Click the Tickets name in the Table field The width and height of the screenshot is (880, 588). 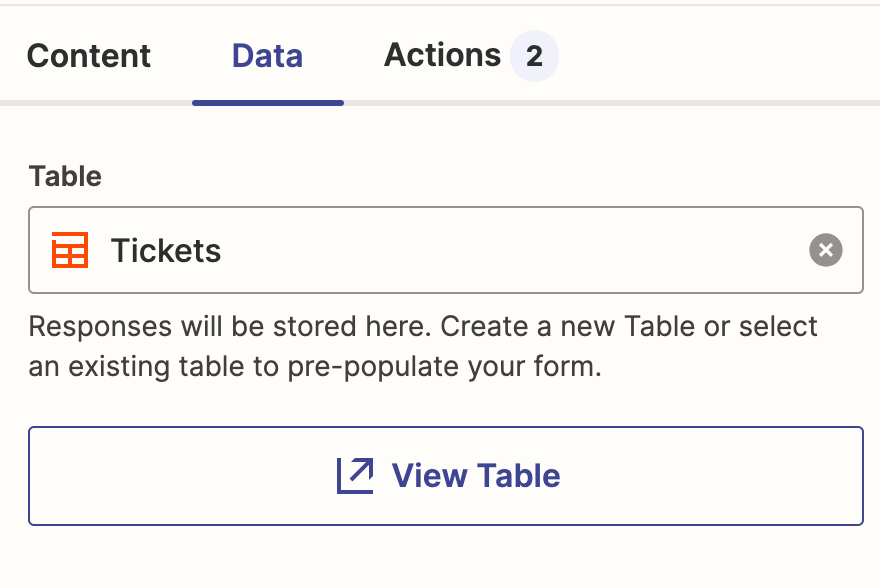[x=166, y=250]
